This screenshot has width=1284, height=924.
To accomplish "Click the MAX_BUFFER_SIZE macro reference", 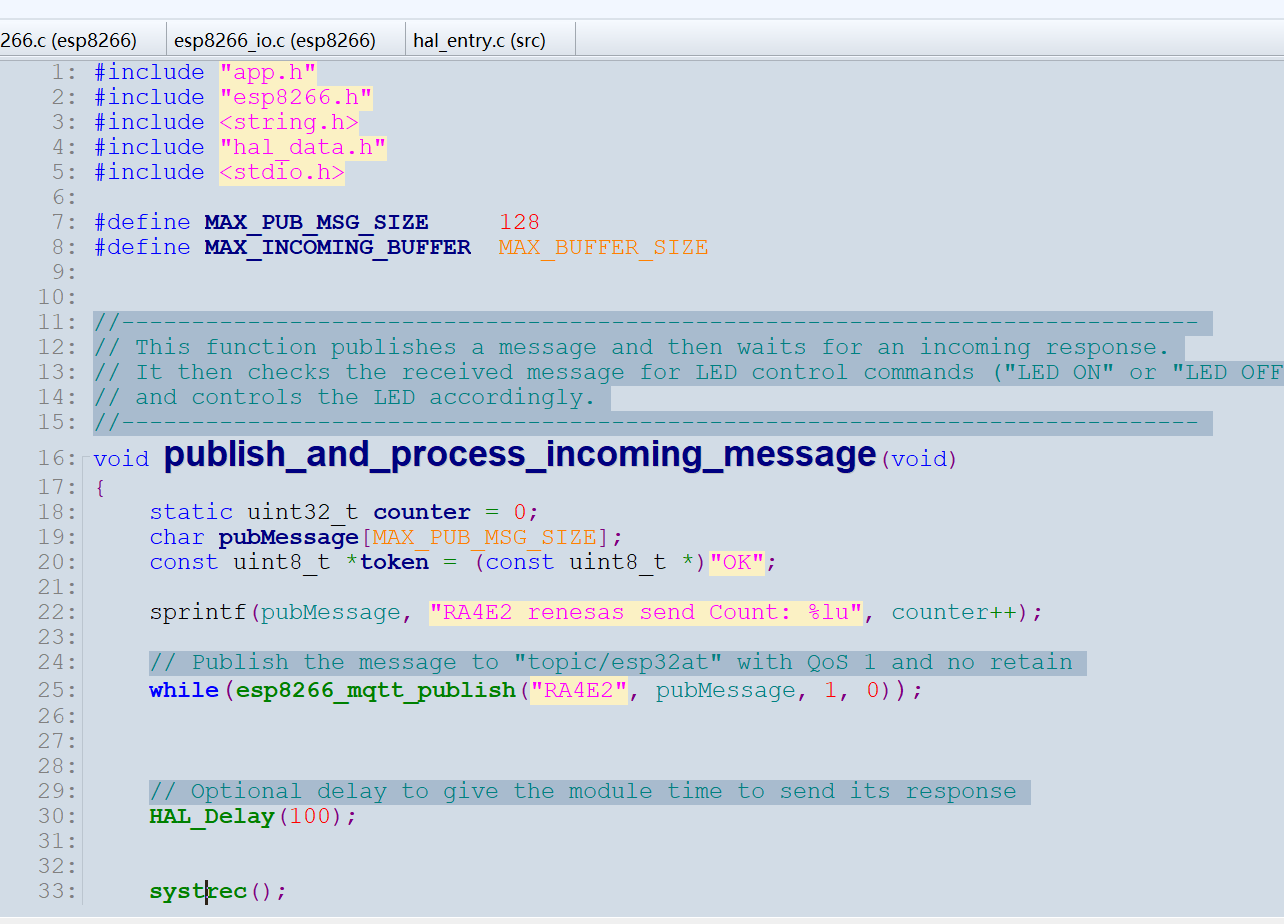I will (603, 247).
